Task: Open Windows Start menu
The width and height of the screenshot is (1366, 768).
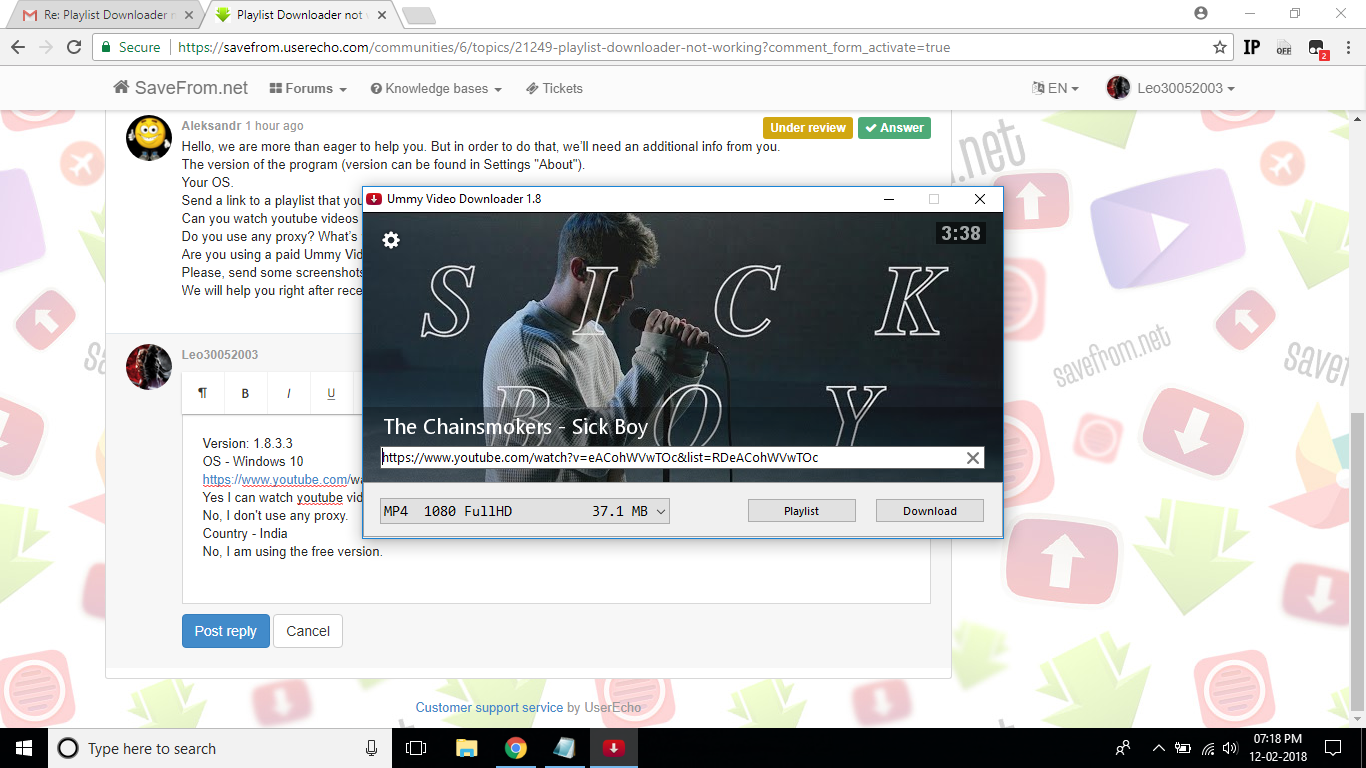Action: pyautogui.click(x=24, y=748)
